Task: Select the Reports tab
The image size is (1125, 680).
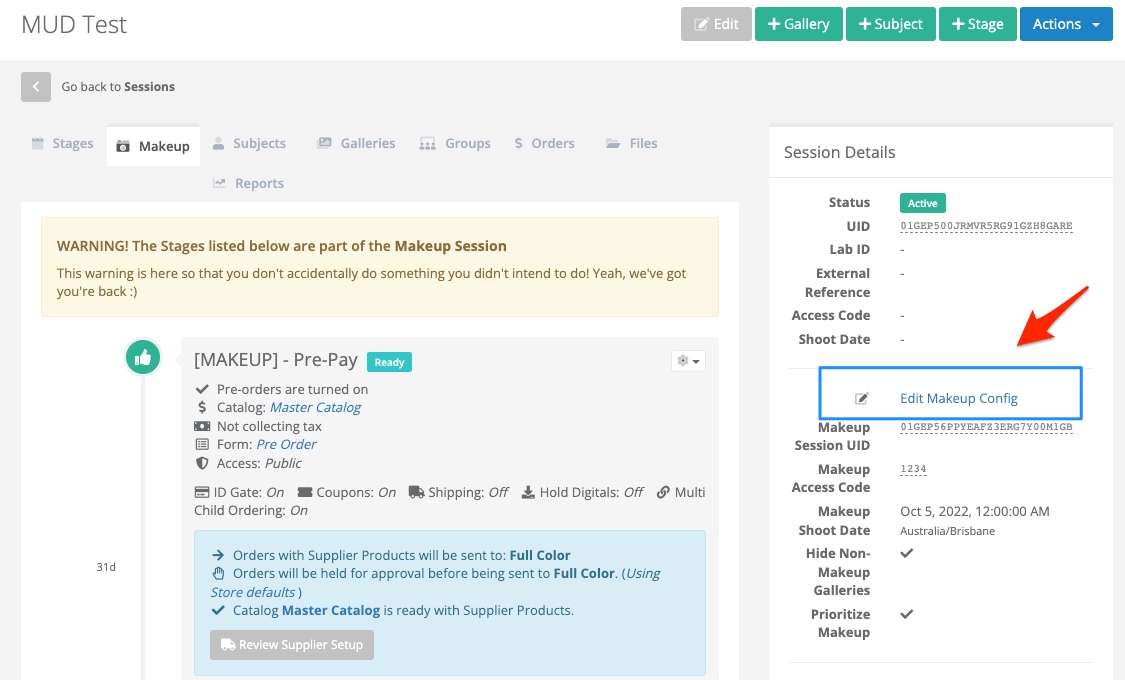Action: [x=249, y=184]
